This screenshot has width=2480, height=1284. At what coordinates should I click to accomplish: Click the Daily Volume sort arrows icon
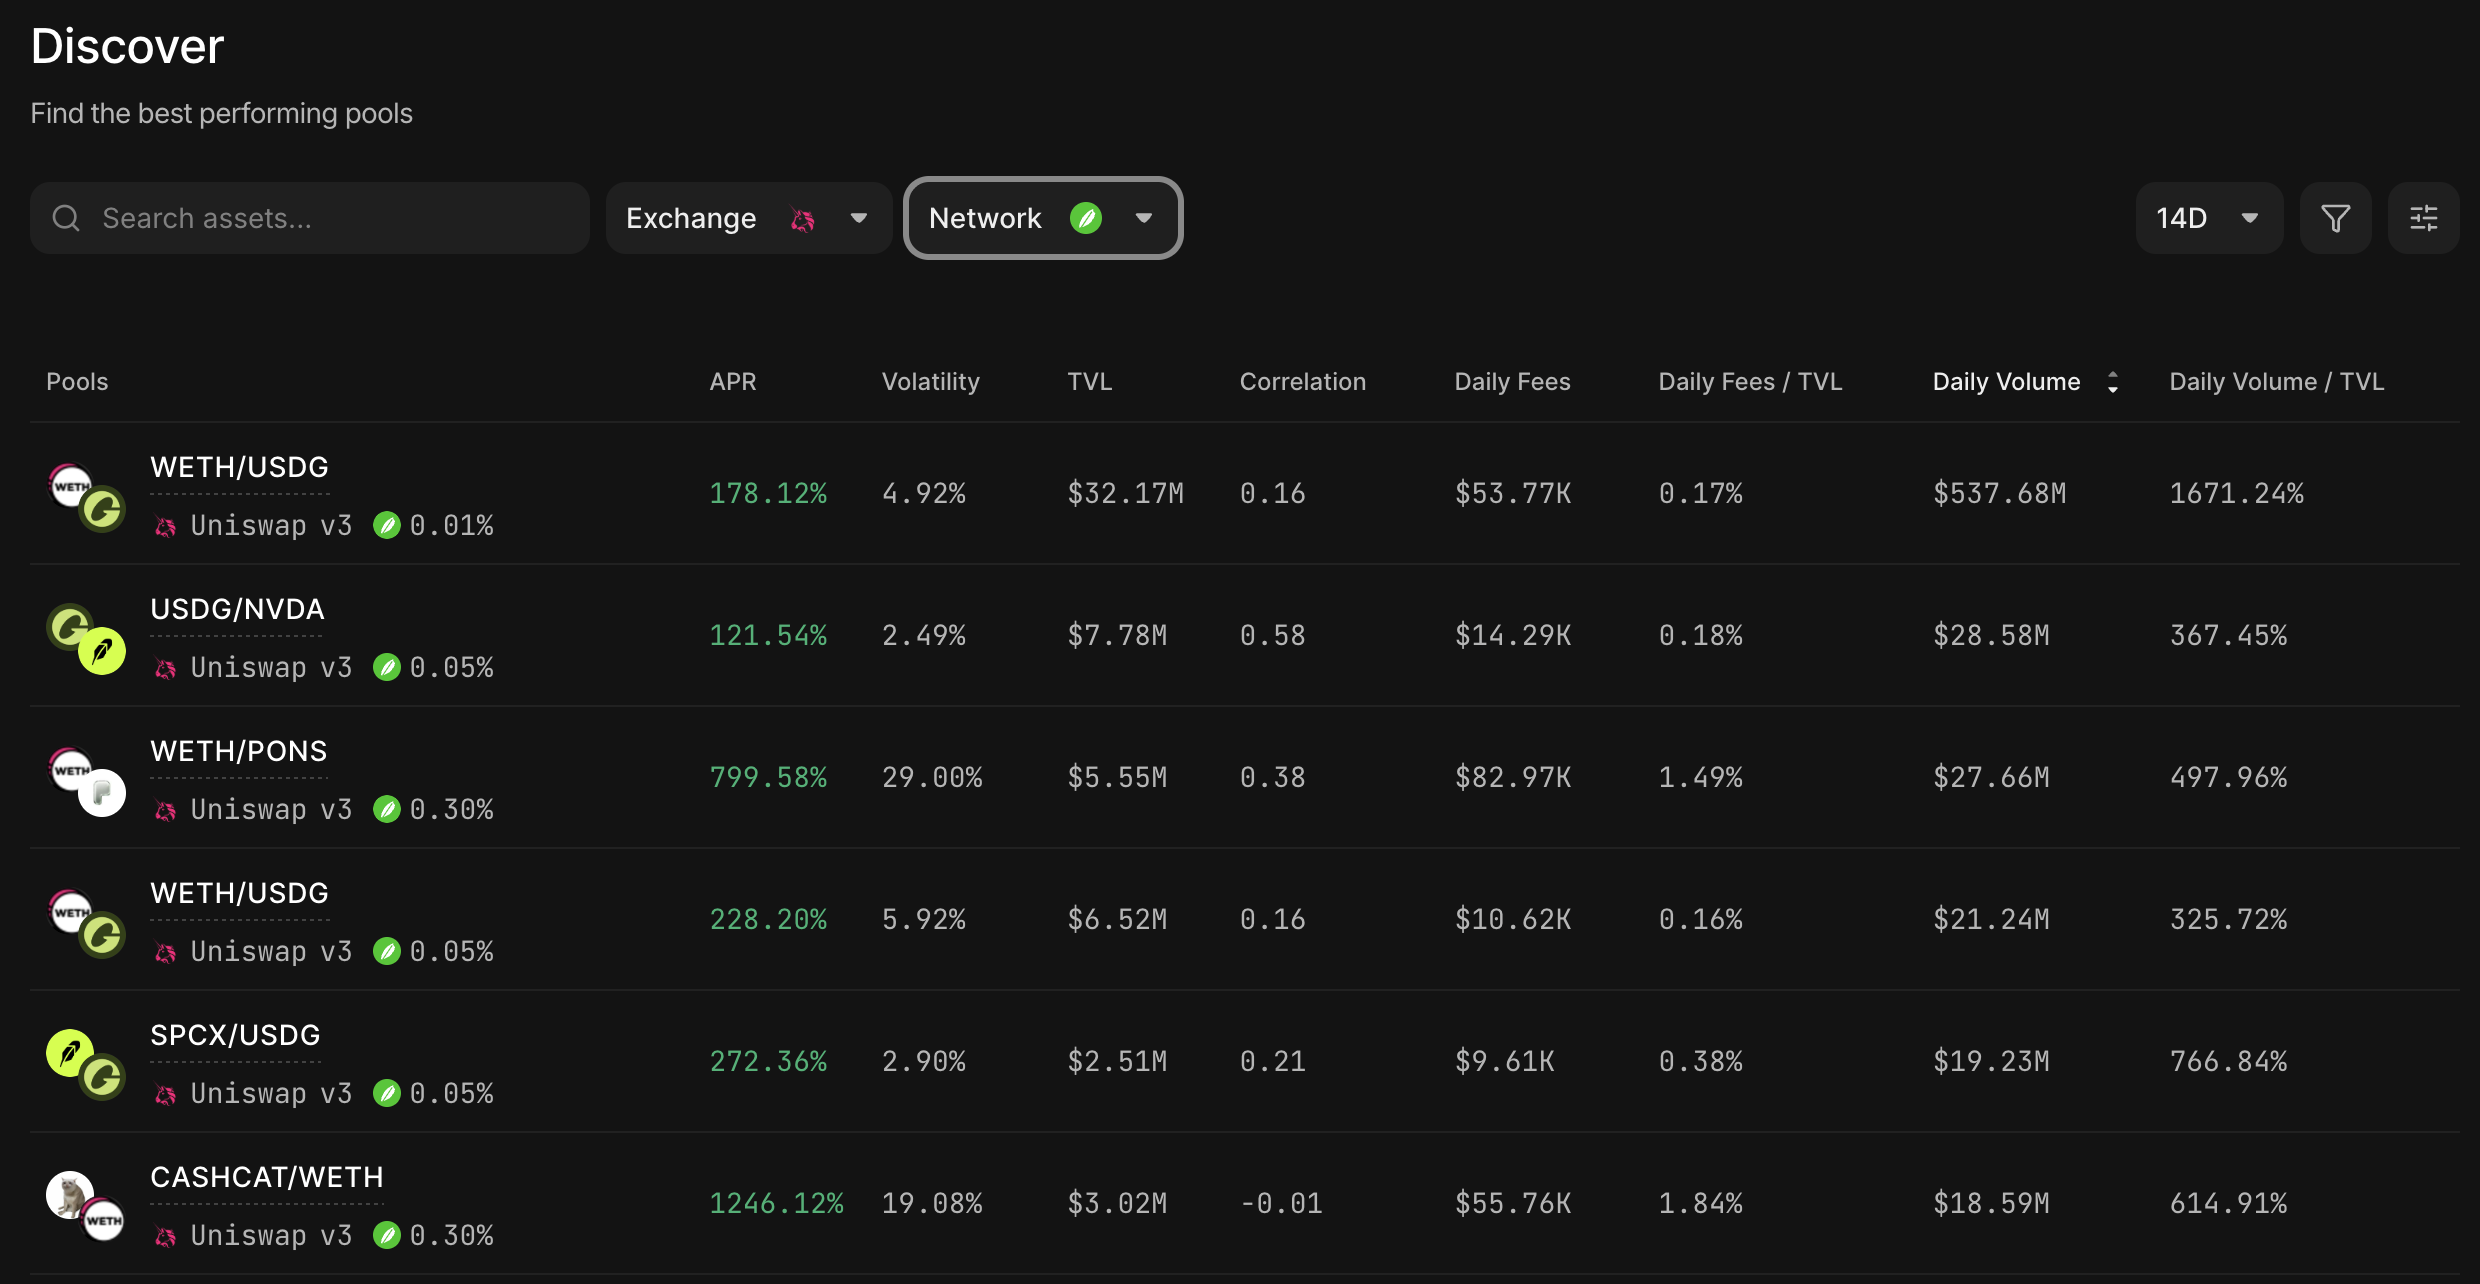(2113, 382)
